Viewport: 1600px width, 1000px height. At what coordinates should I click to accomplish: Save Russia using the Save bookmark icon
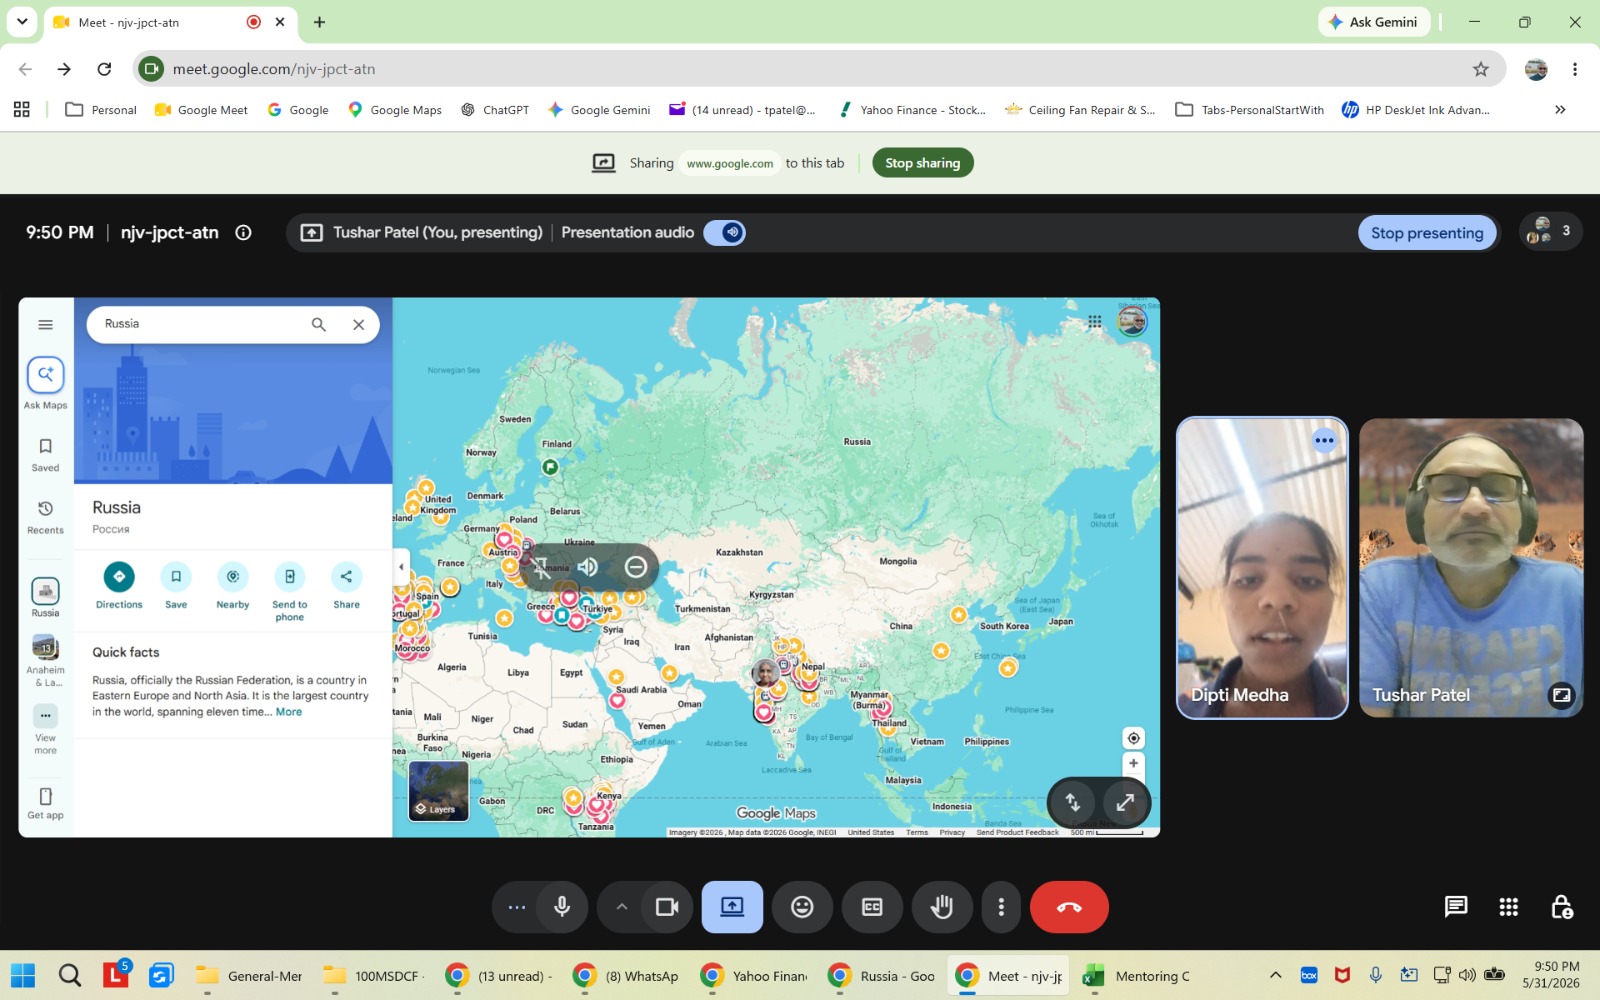coord(176,585)
